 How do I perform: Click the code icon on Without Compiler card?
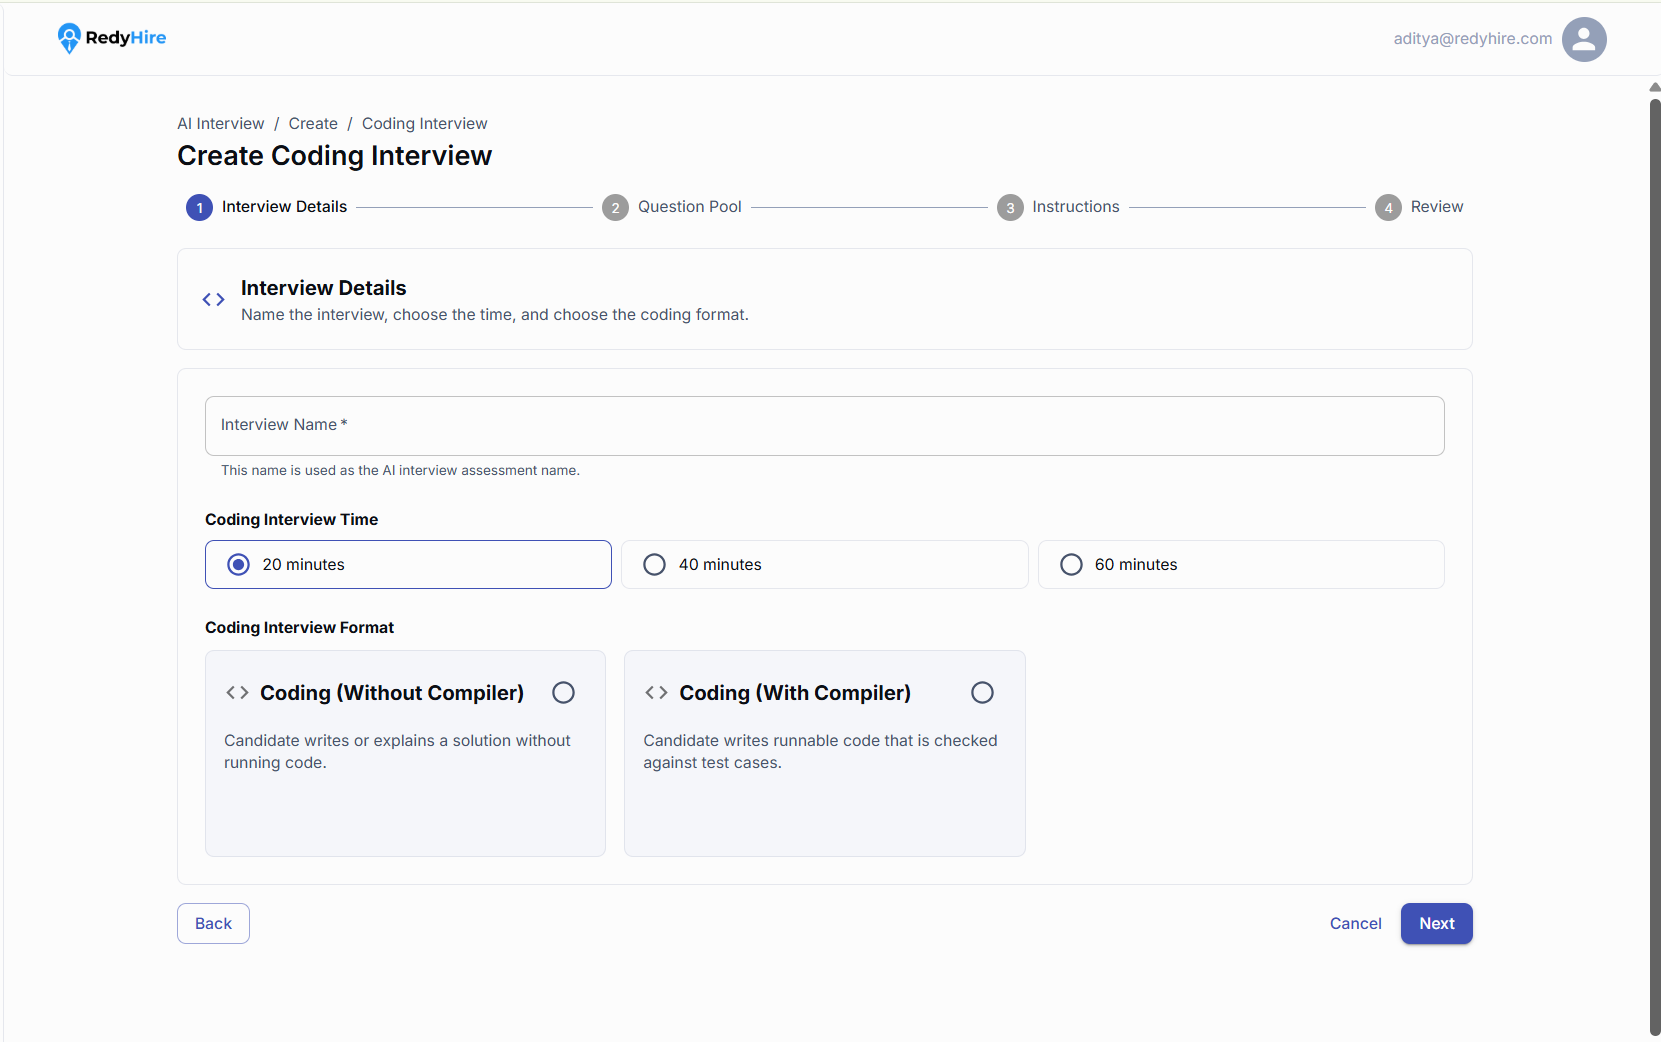pos(237,692)
